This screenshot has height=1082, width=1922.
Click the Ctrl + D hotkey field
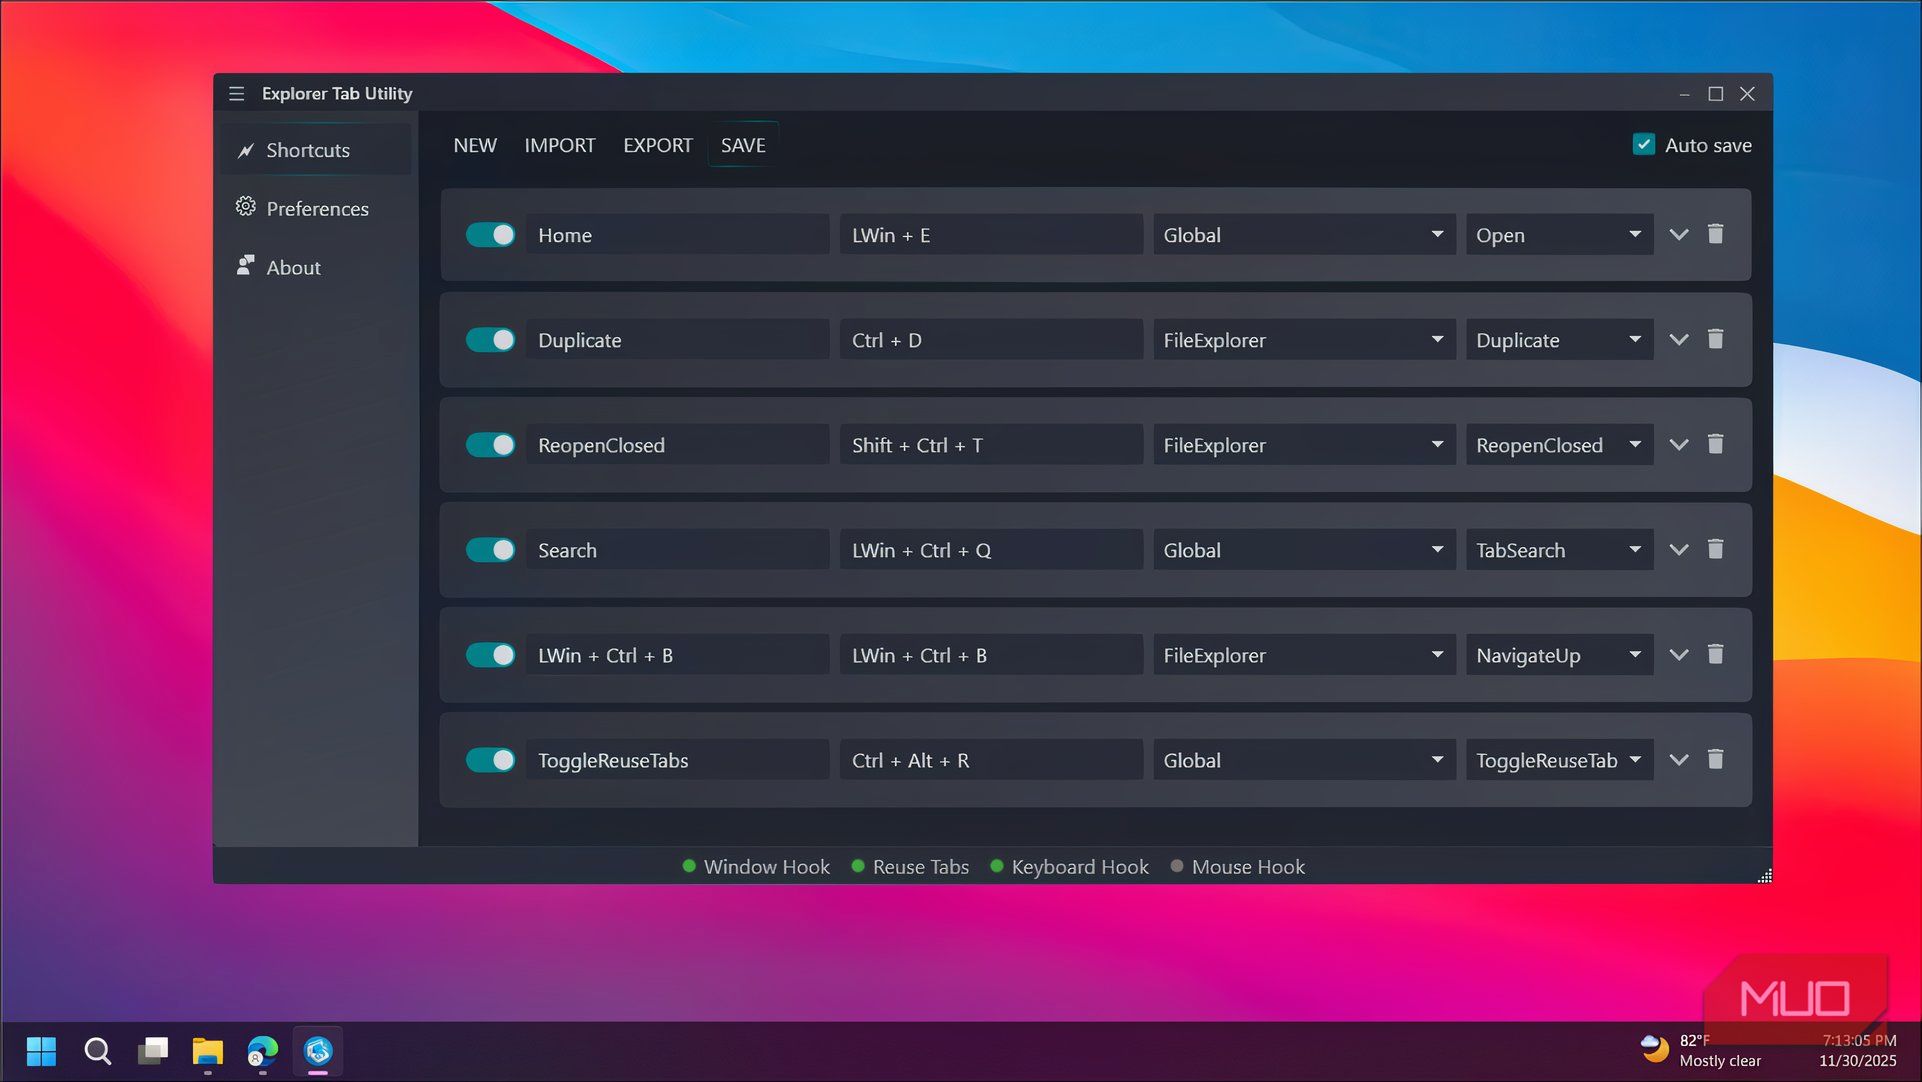pos(991,339)
